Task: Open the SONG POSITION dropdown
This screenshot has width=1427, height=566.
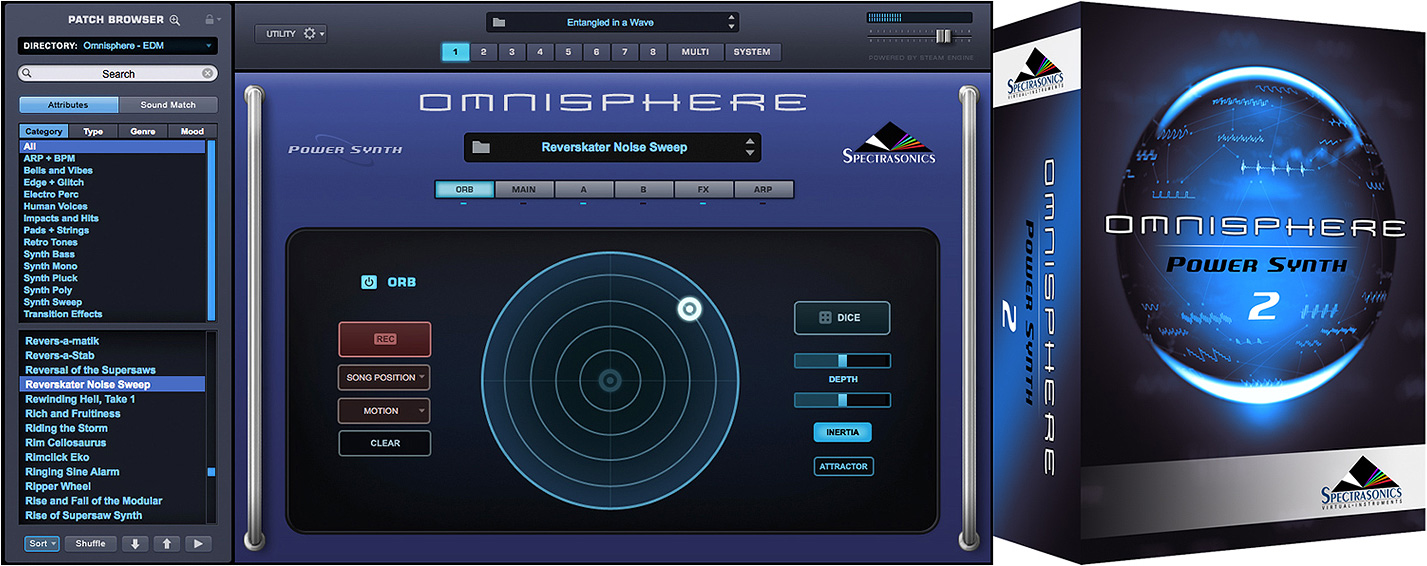Action: 385,378
